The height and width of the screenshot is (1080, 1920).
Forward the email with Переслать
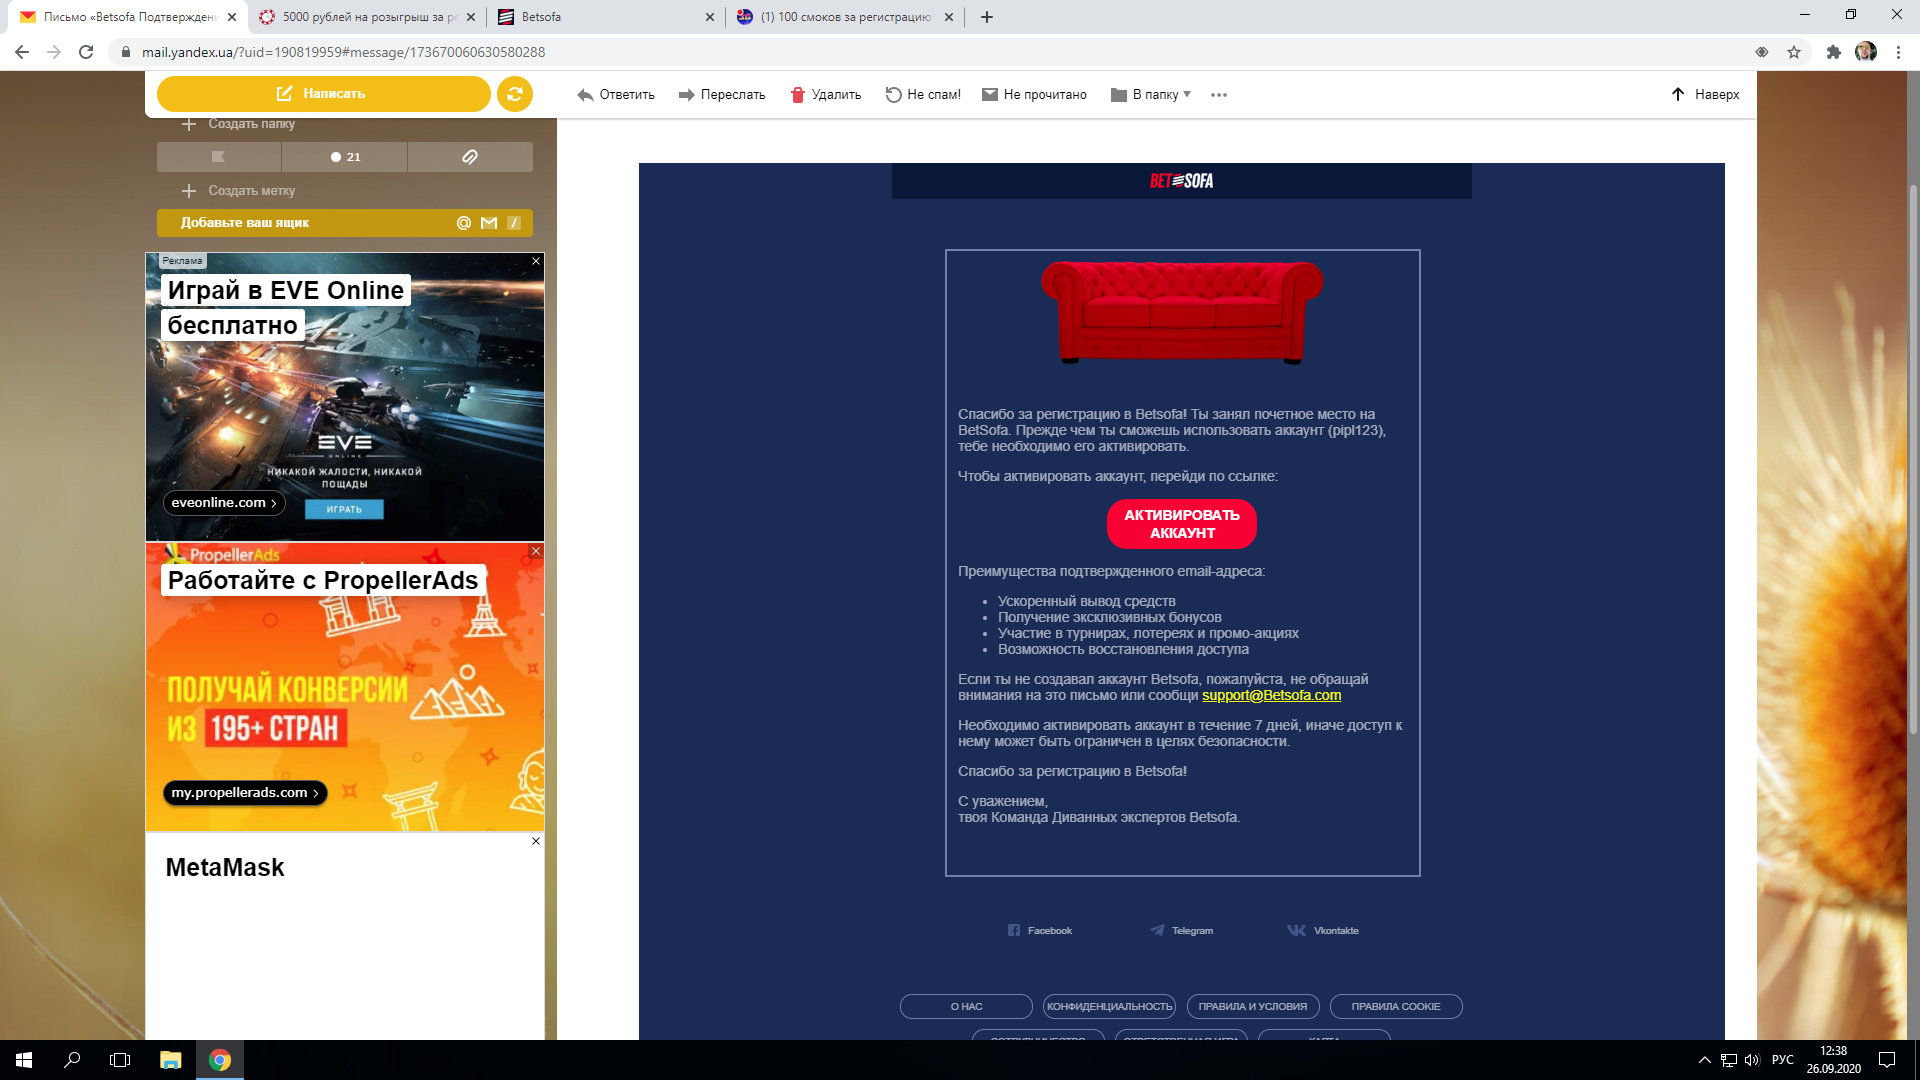722,95
